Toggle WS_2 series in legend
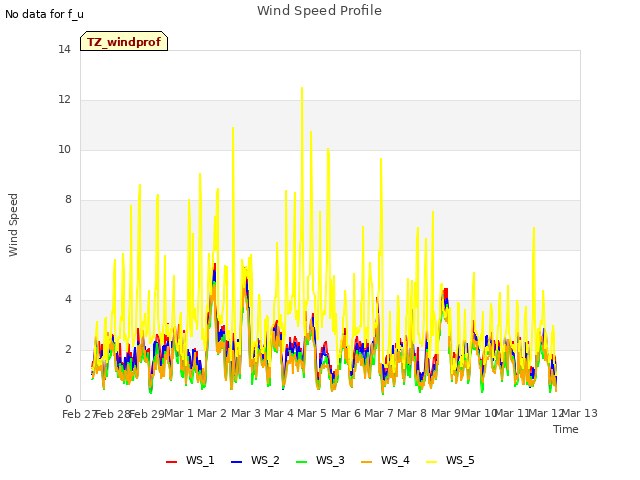The image size is (640, 480). coord(255,460)
